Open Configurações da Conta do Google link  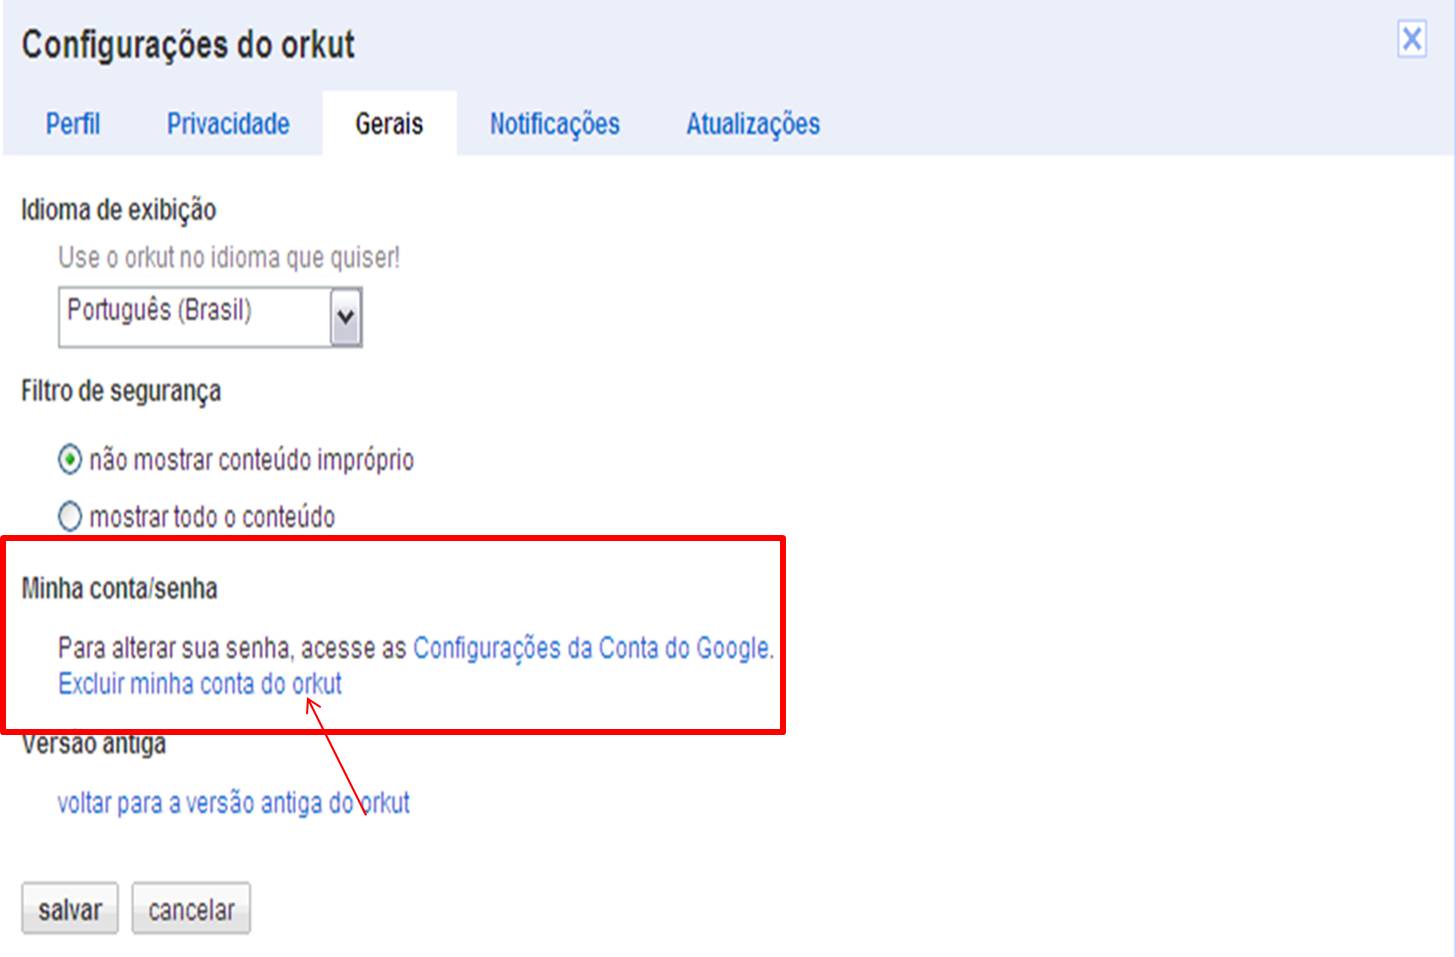point(591,648)
